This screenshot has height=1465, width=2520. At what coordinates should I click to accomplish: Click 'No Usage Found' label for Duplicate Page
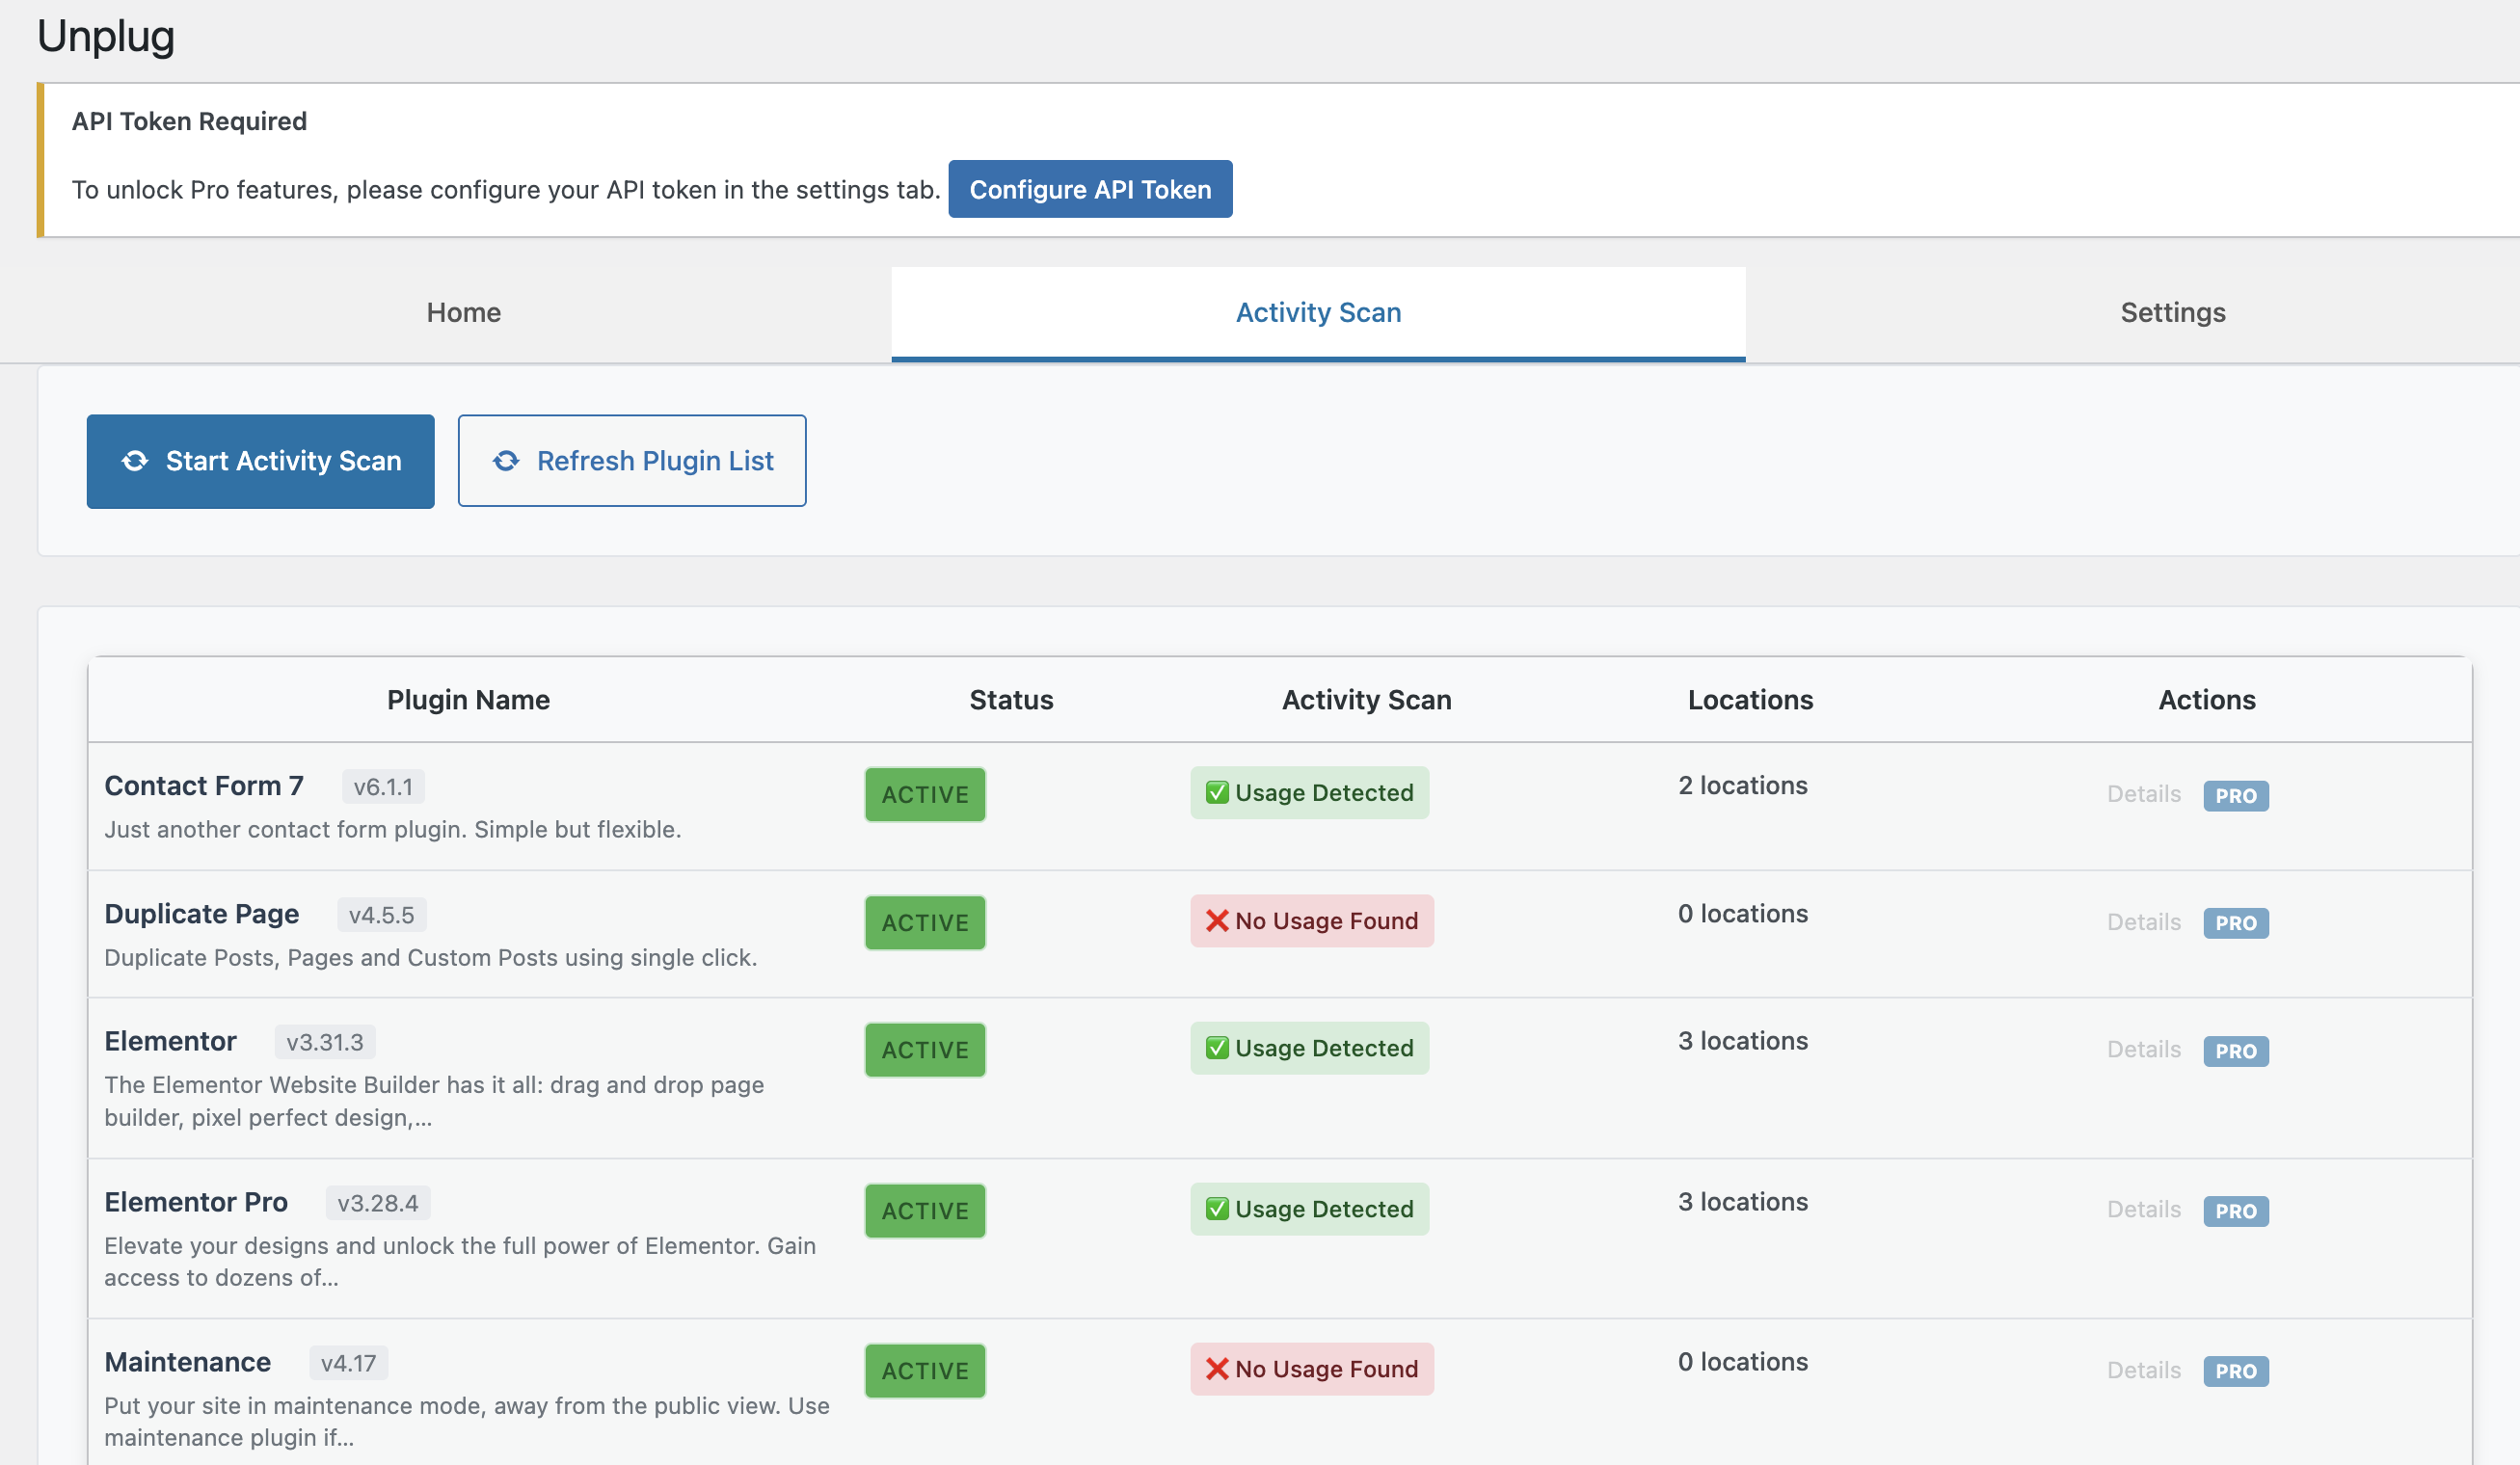[x=1326, y=921]
